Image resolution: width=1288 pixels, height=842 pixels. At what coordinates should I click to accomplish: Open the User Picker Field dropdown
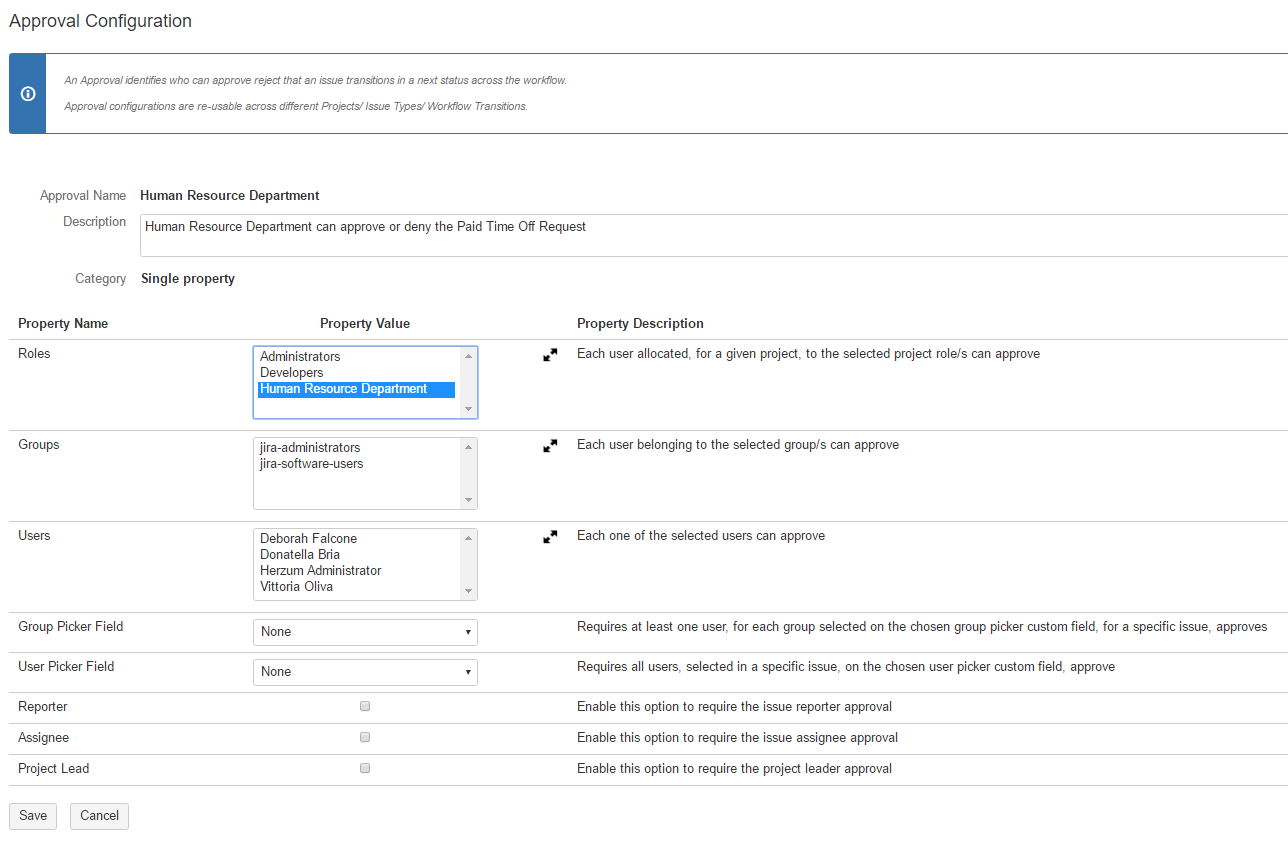pos(365,672)
